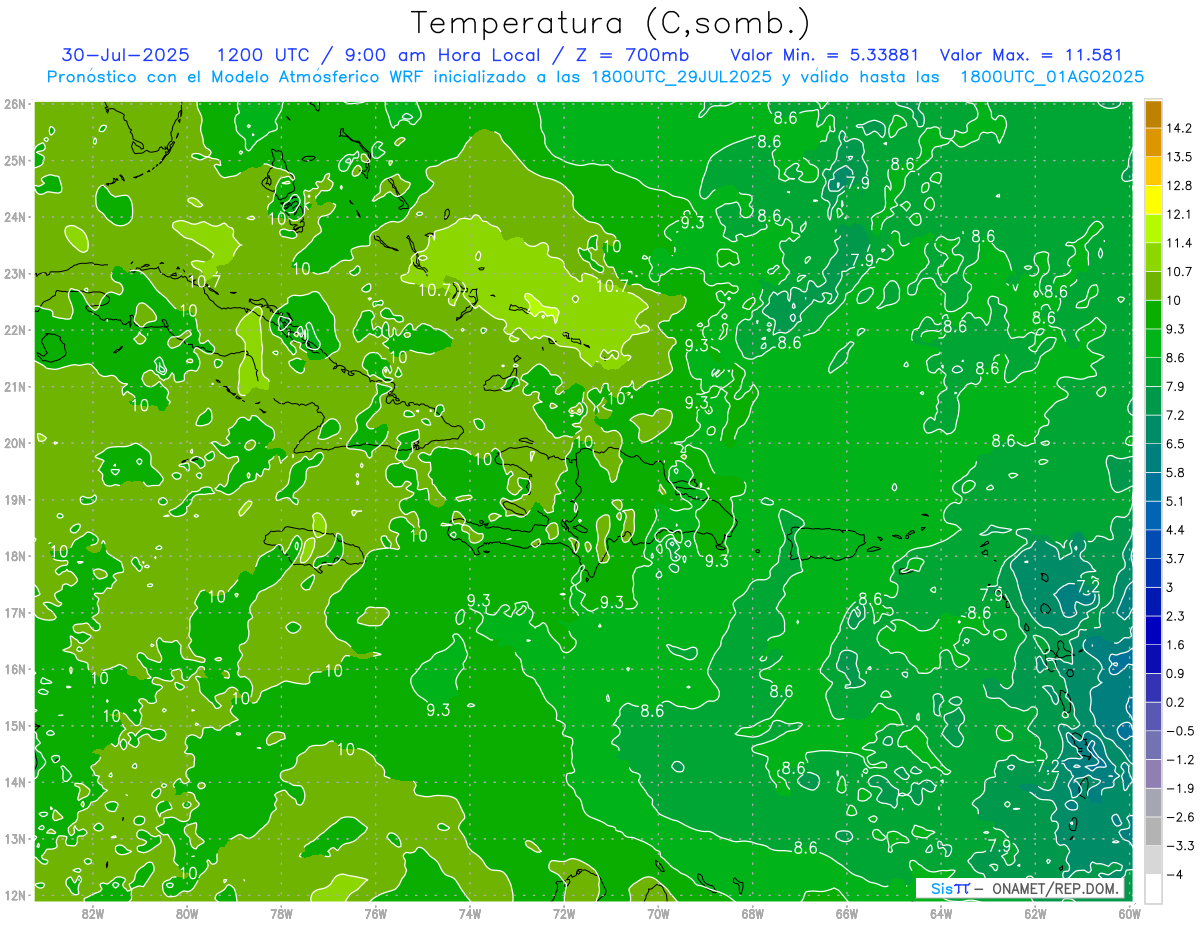Click "Valor Max. = 11.581" in header
This screenshot has height=927, width=1200.
pos(1032,55)
